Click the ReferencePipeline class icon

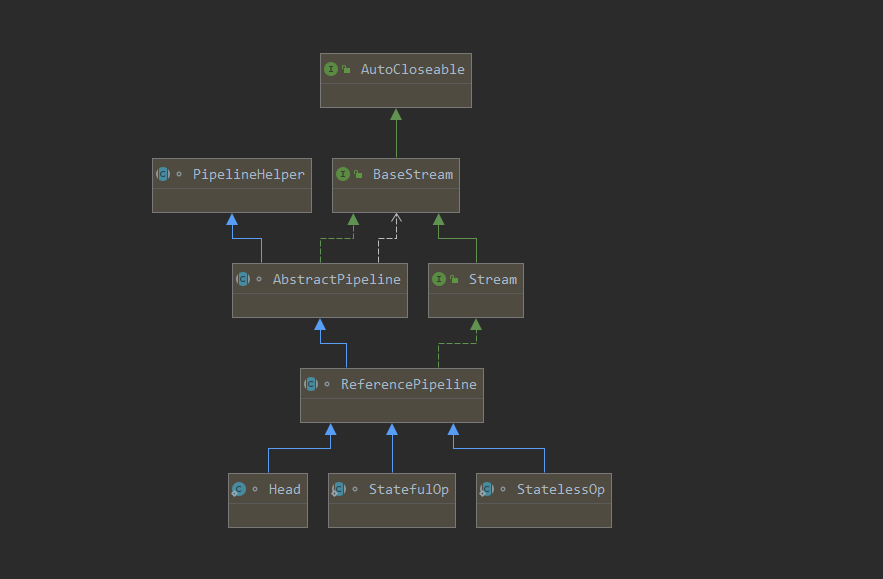(x=311, y=384)
